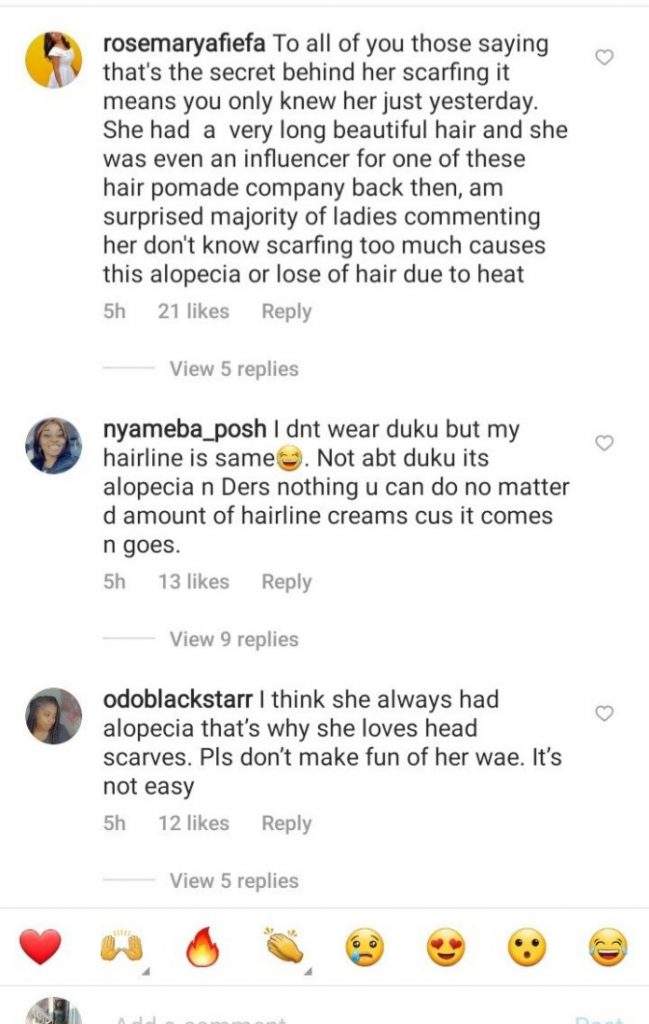Image resolution: width=649 pixels, height=1024 pixels.
Task: Reply to rosemaryafiefa's comment
Action: (x=286, y=312)
